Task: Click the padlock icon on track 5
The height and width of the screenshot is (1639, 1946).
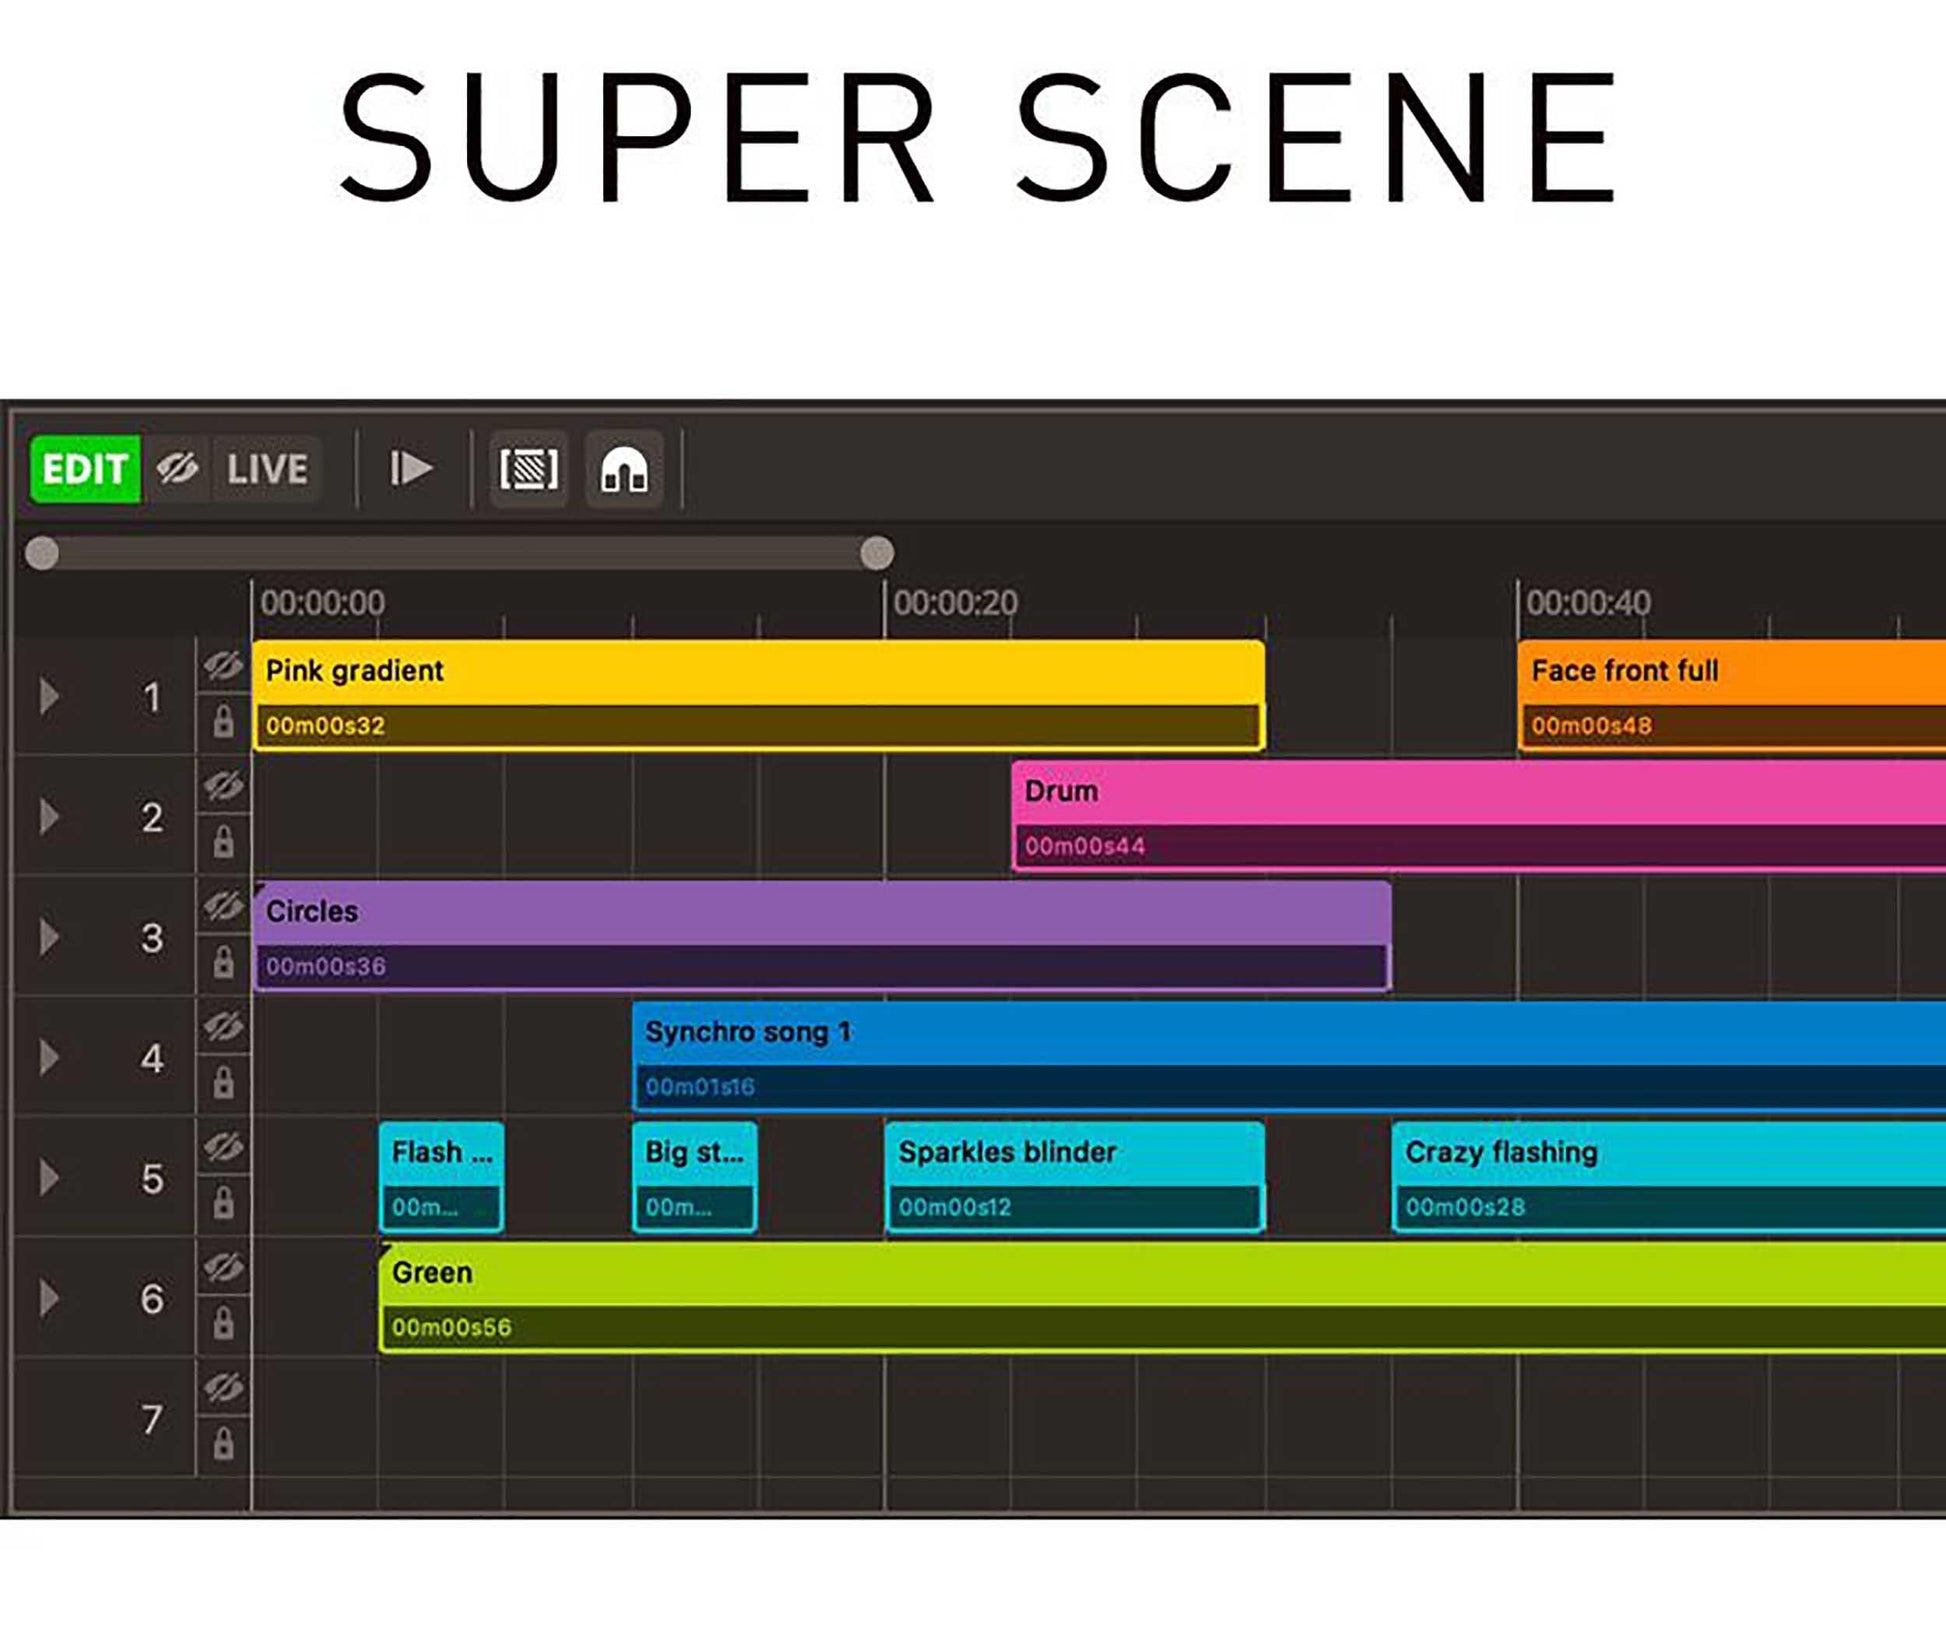Action: 223,1202
